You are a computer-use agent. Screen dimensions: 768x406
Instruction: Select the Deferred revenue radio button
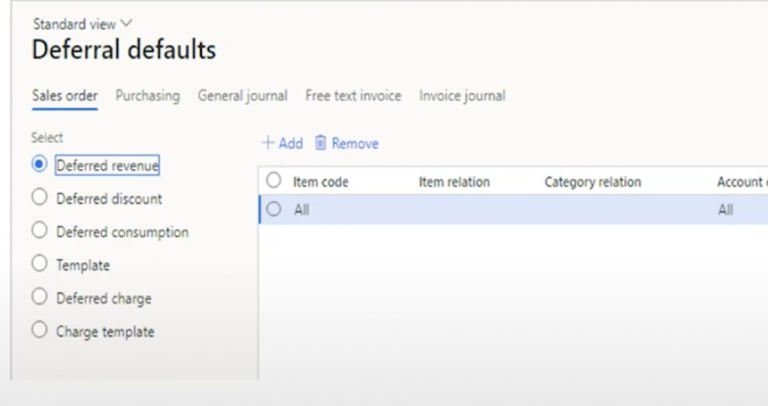39,164
